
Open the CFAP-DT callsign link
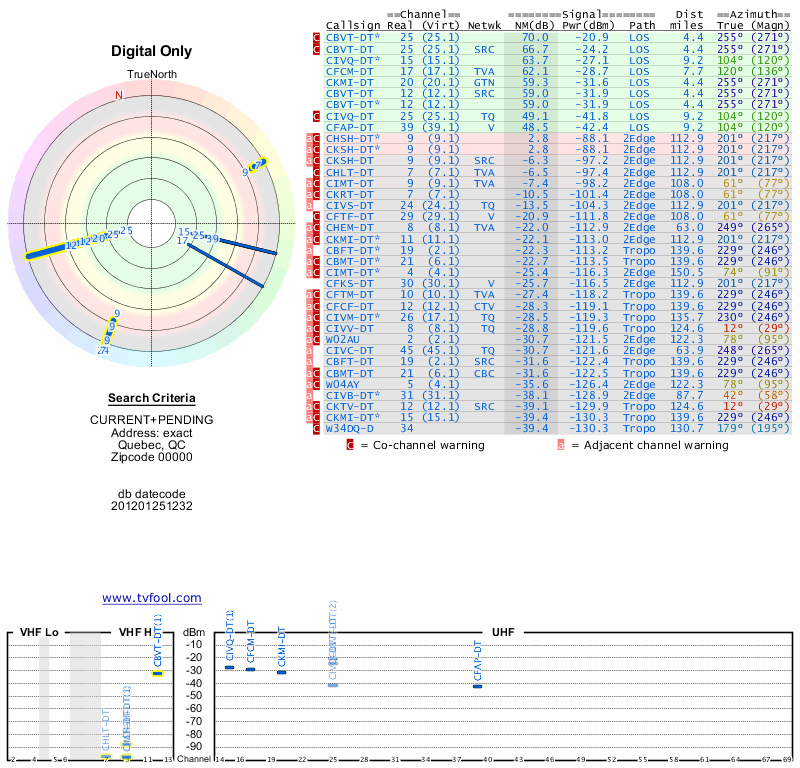click(350, 127)
